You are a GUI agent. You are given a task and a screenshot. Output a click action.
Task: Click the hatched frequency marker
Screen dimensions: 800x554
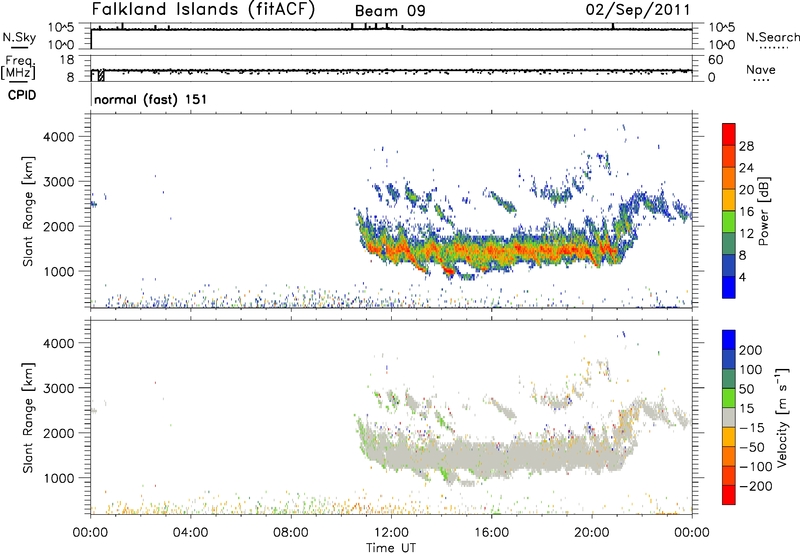tap(101, 75)
